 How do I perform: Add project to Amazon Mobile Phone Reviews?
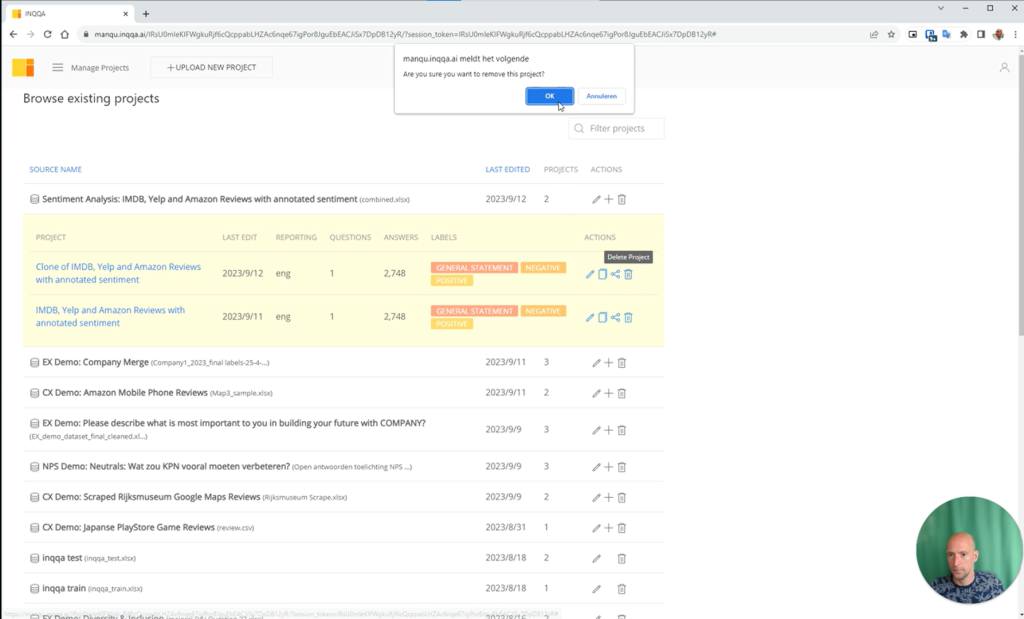(609, 393)
